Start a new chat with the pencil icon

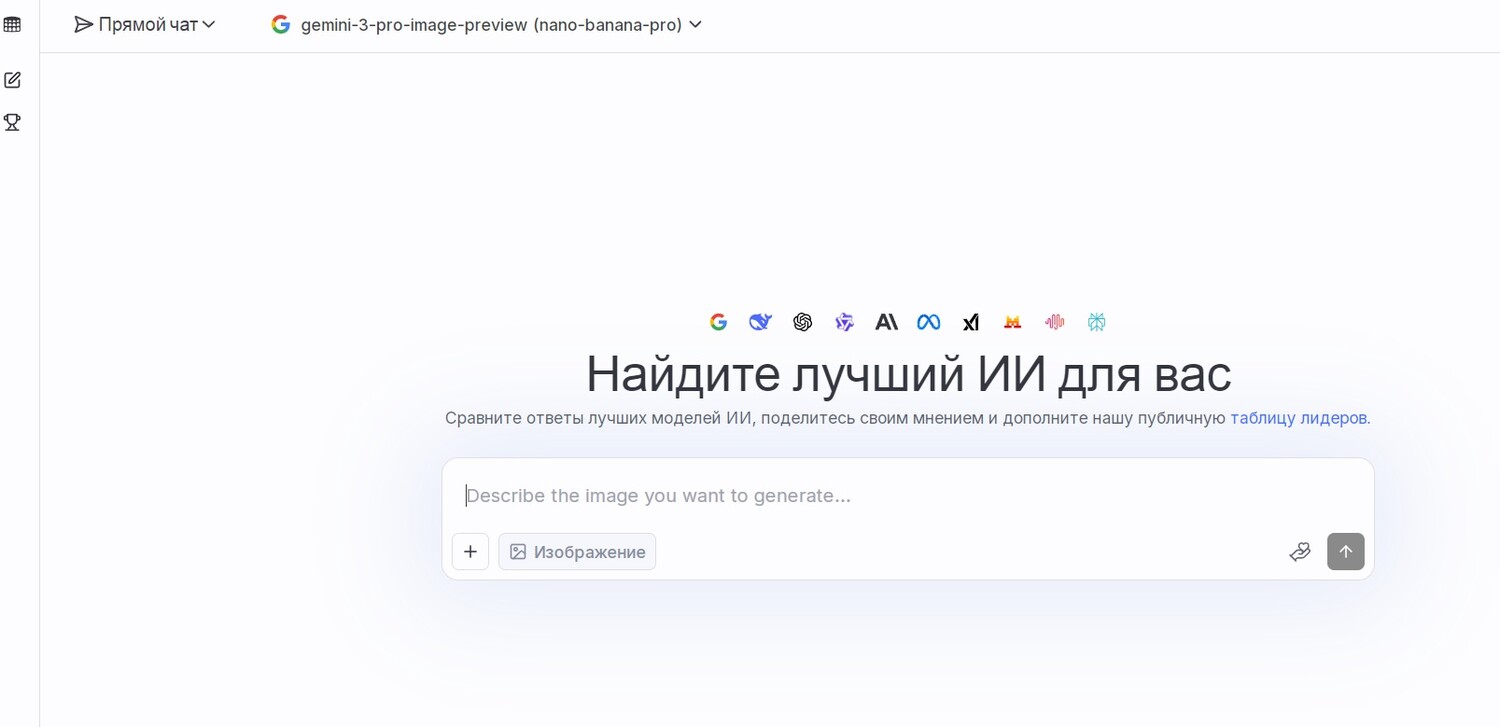[12, 80]
